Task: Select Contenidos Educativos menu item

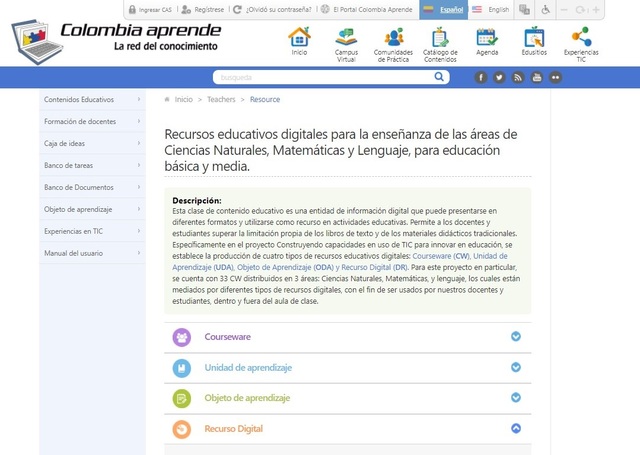Action: pyautogui.click(x=92, y=99)
